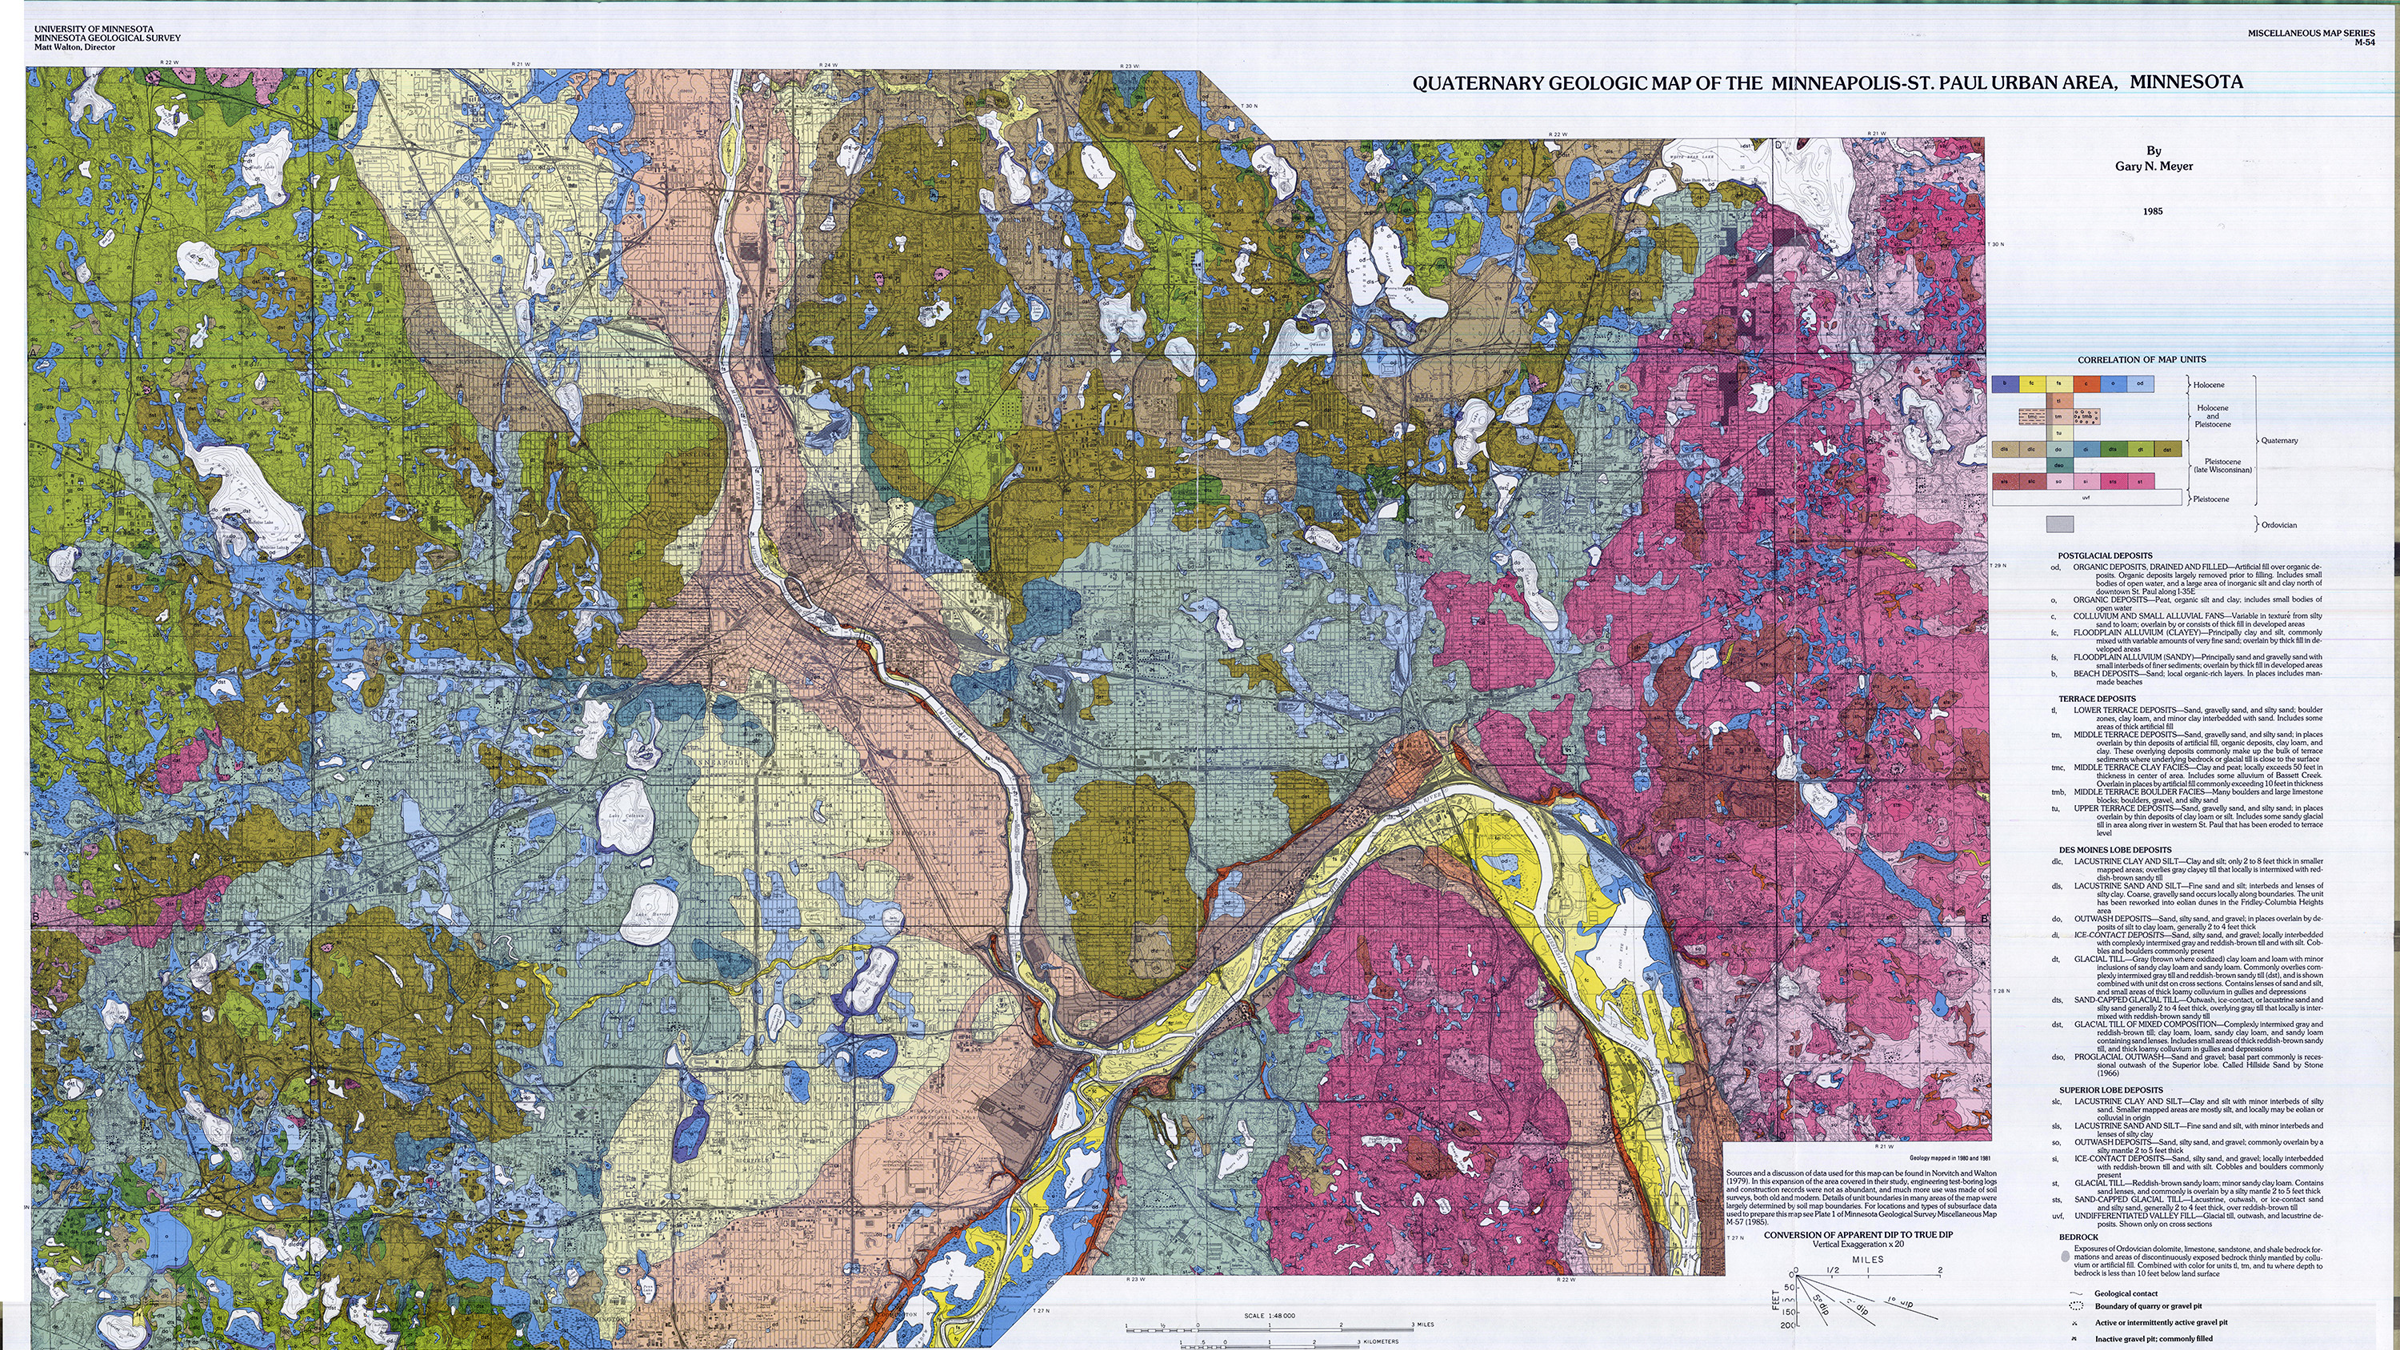Click the geological contact line symbol
The width and height of the screenshot is (2400, 1350).
pos(2076,1294)
